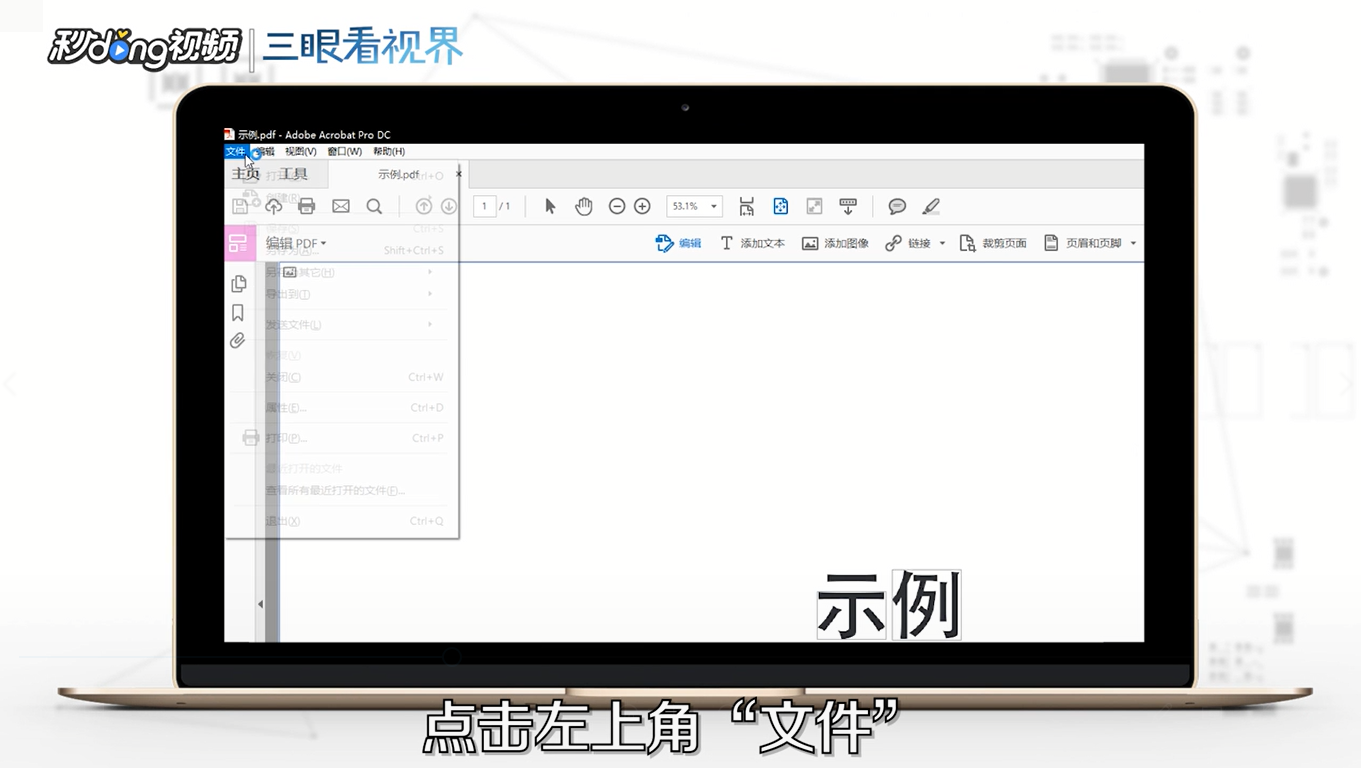Screen dimensions: 1361x768
Task: Open the 文件 menu
Action: click(x=235, y=151)
